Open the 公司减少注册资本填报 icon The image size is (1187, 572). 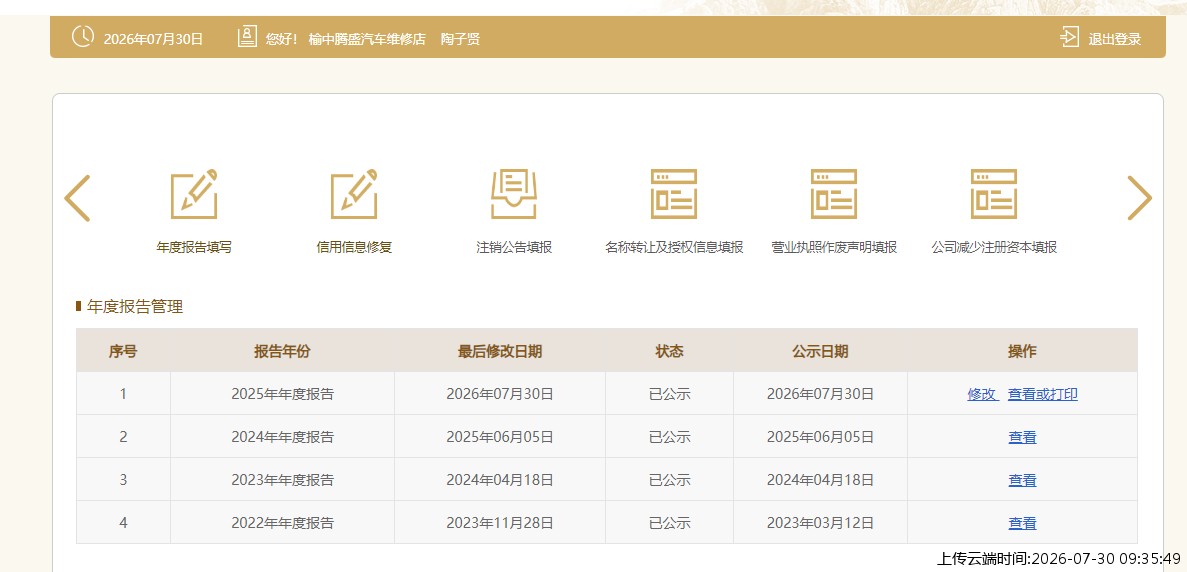pyautogui.click(x=994, y=194)
